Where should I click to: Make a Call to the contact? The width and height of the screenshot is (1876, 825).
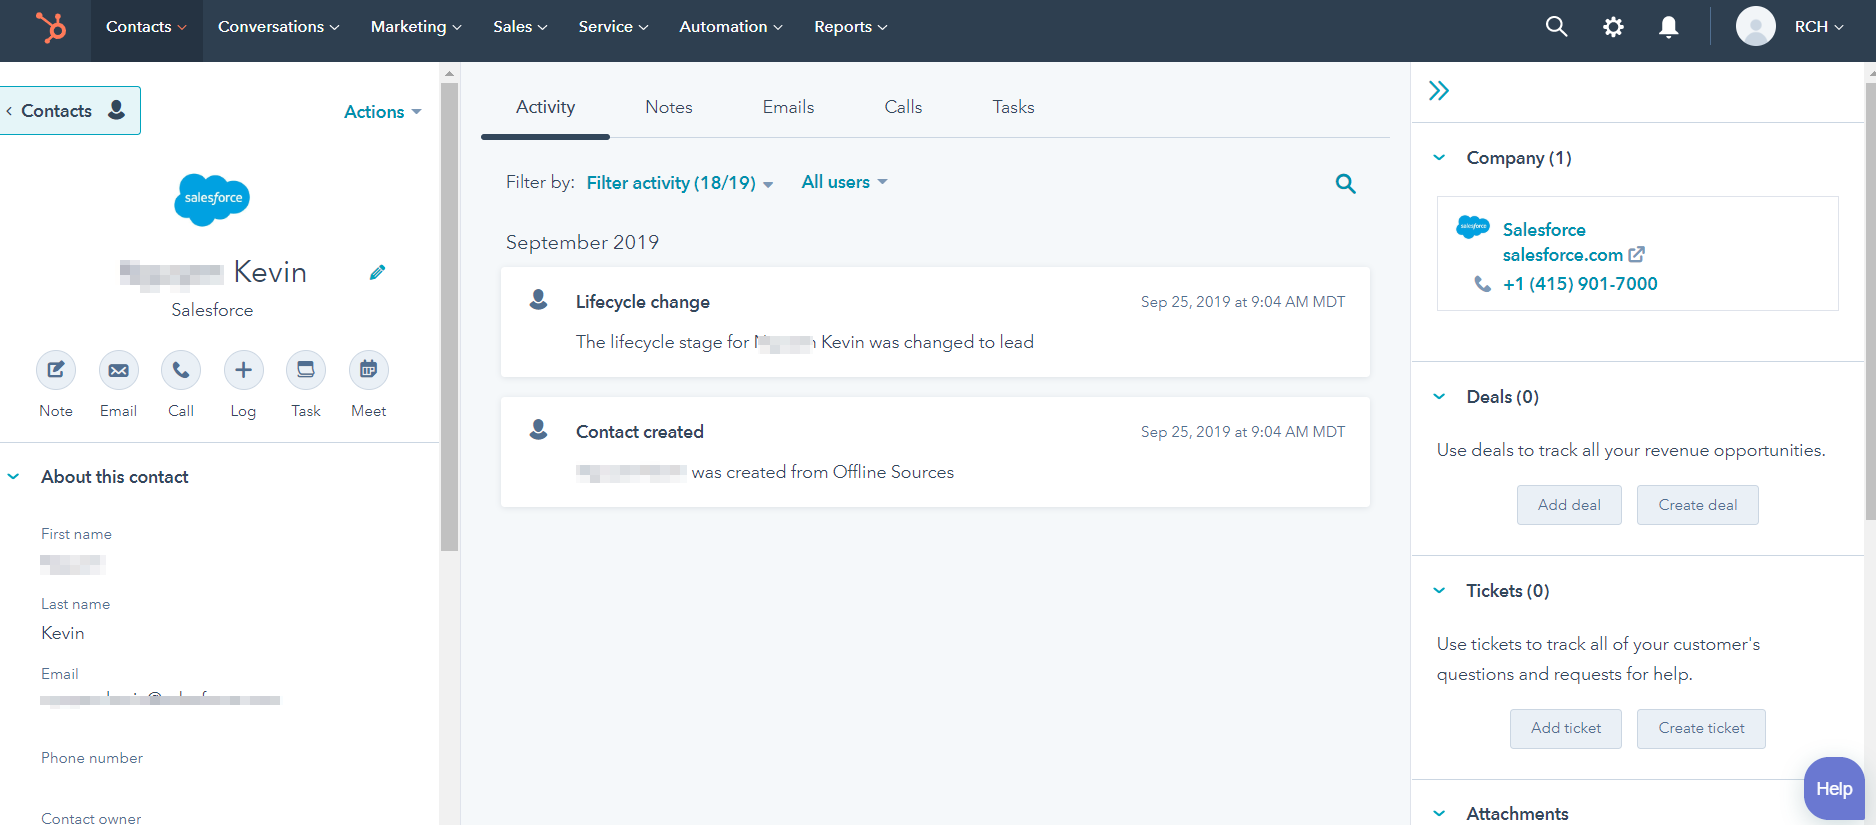pos(181,370)
